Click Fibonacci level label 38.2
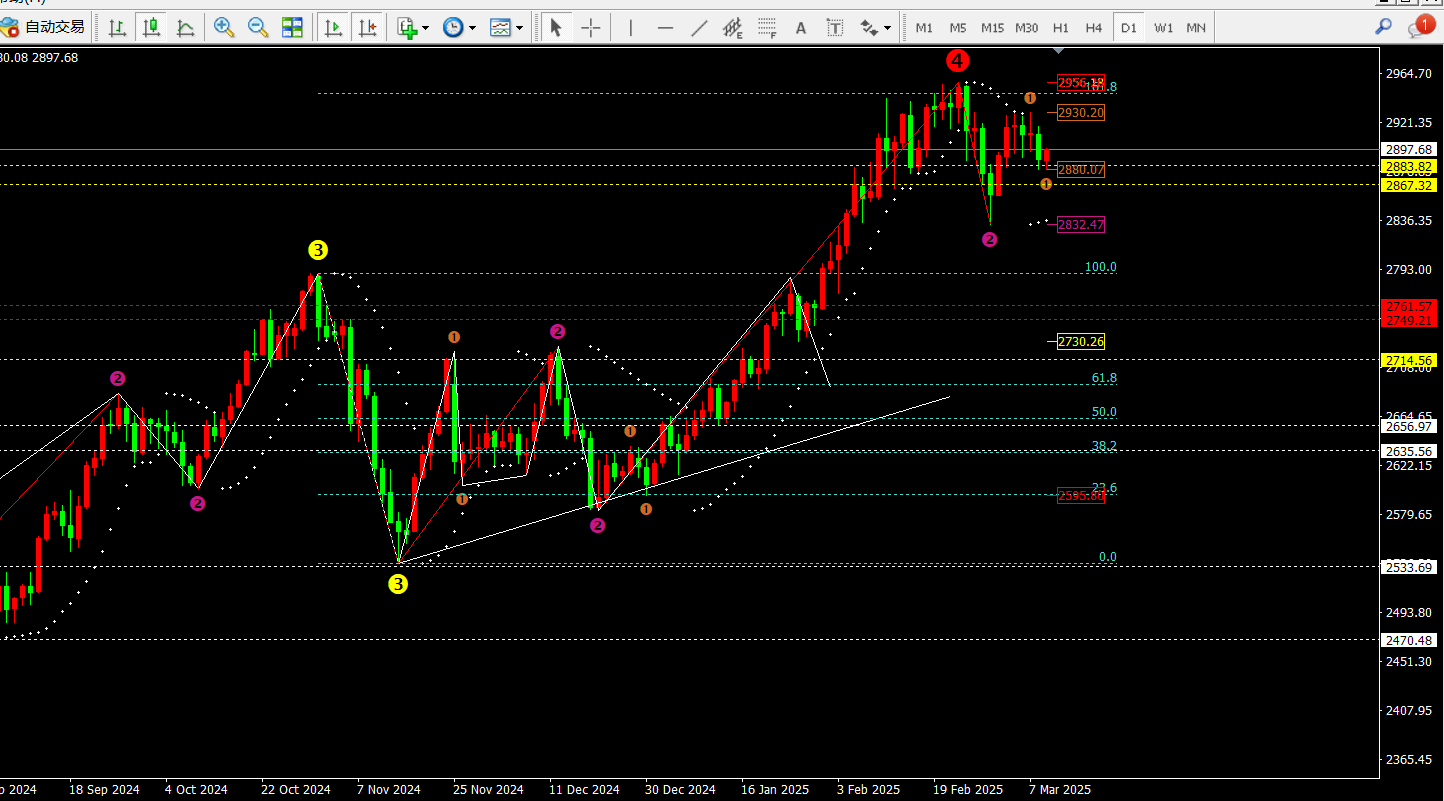 [x=1104, y=446]
